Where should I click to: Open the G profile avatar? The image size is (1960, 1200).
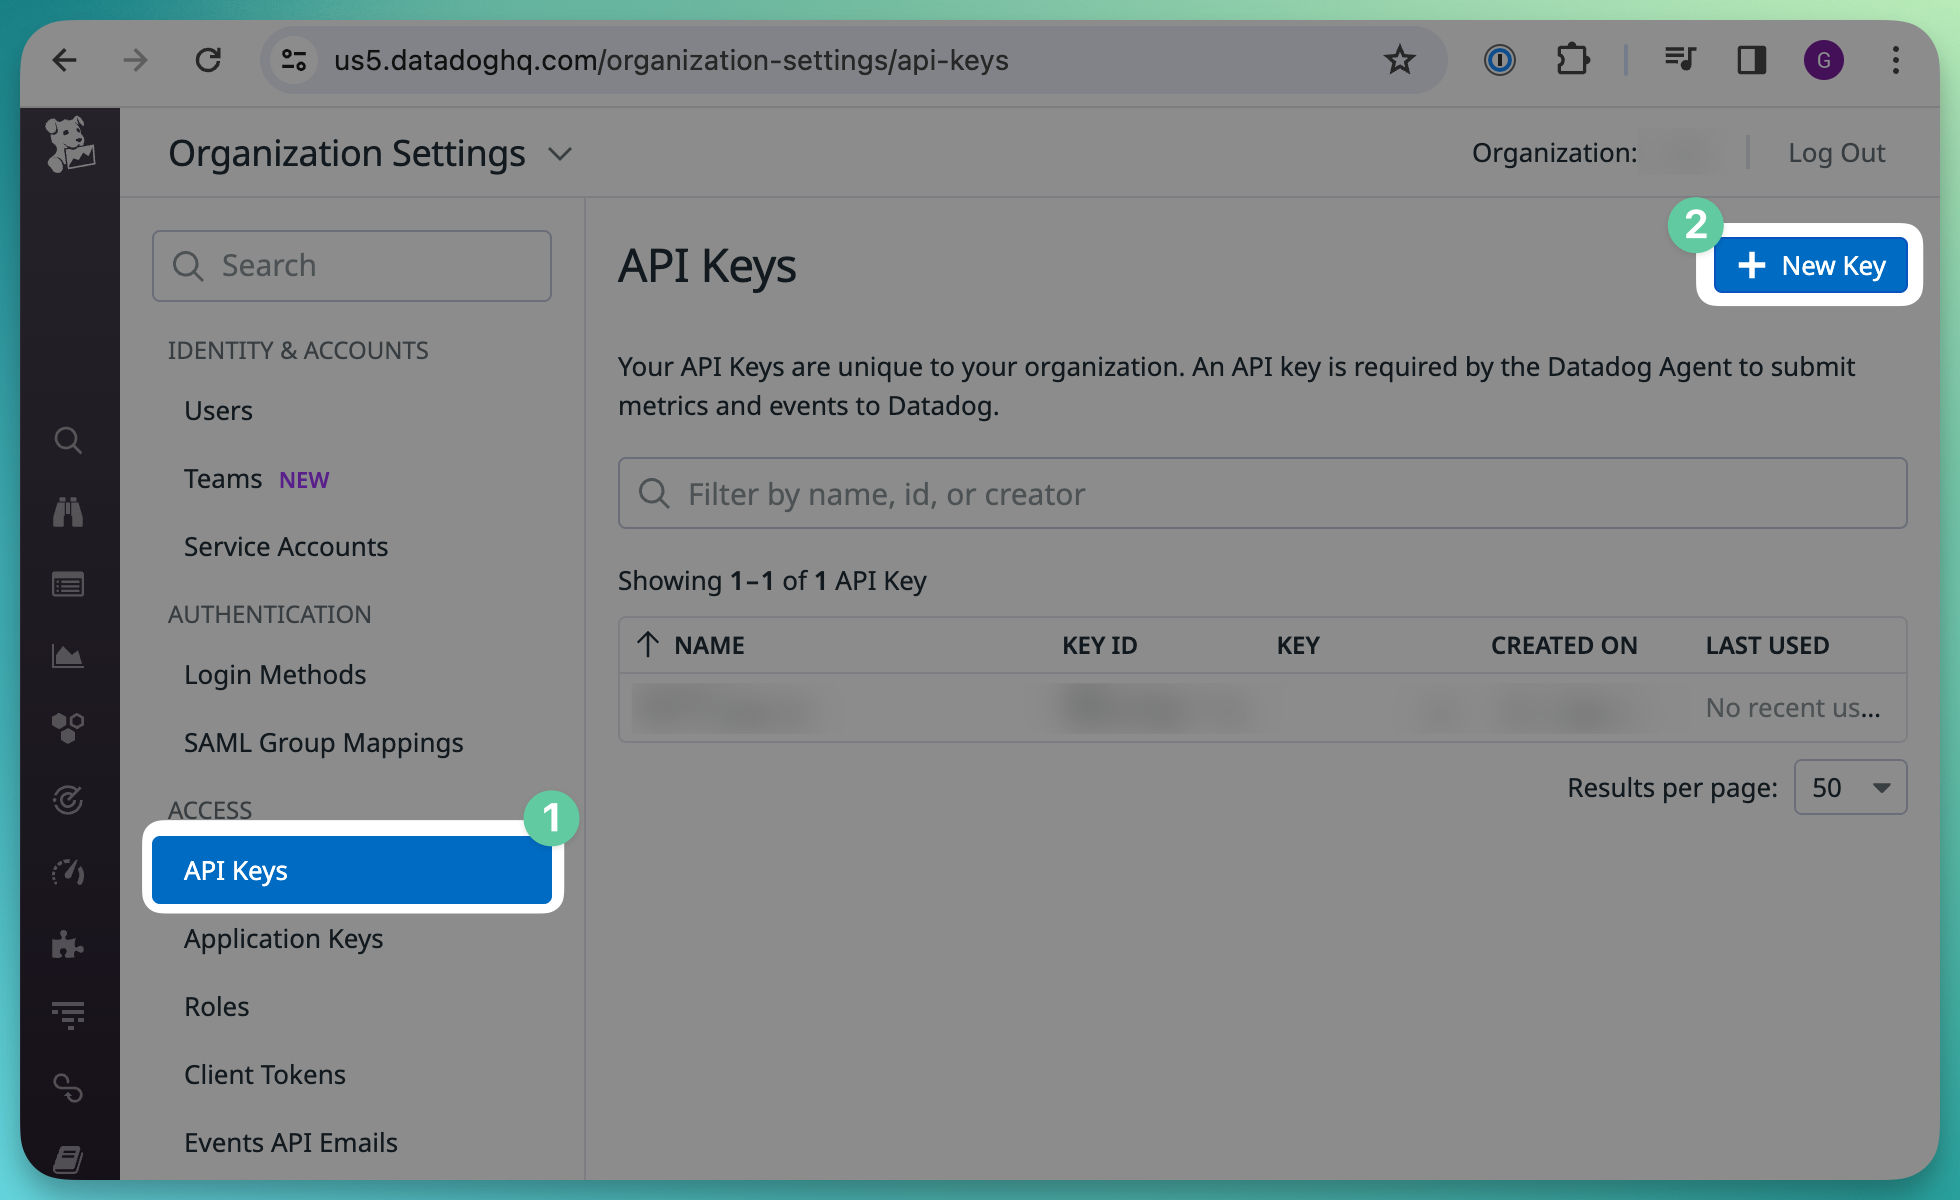1823,60
